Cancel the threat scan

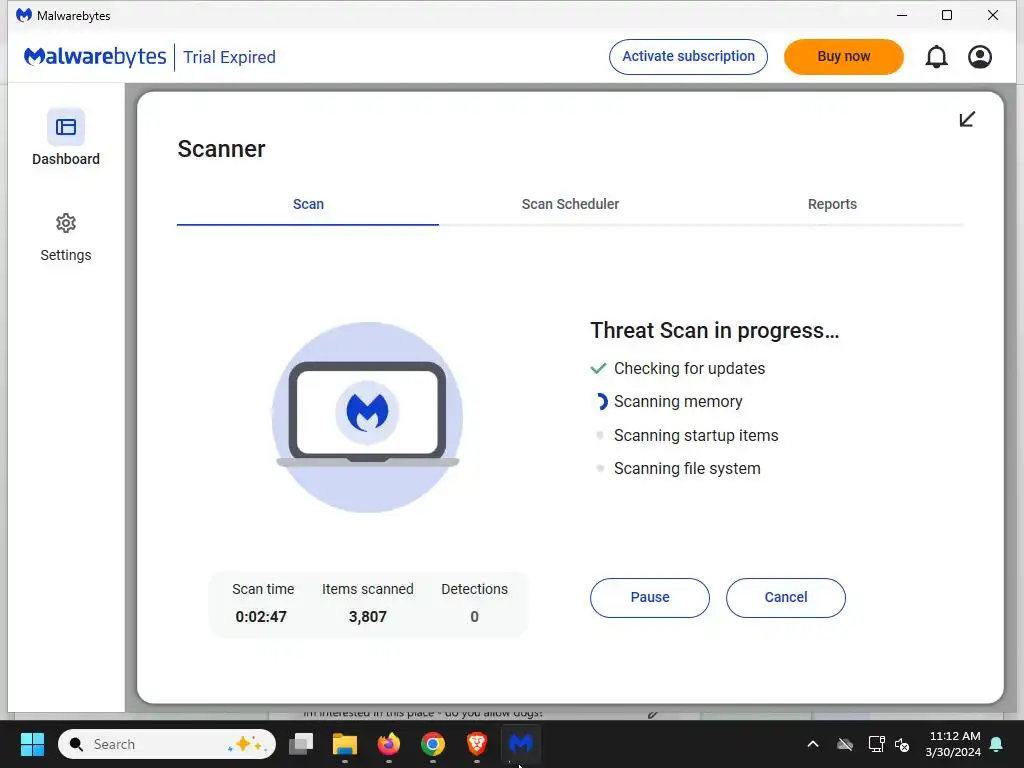(x=786, y=598)
